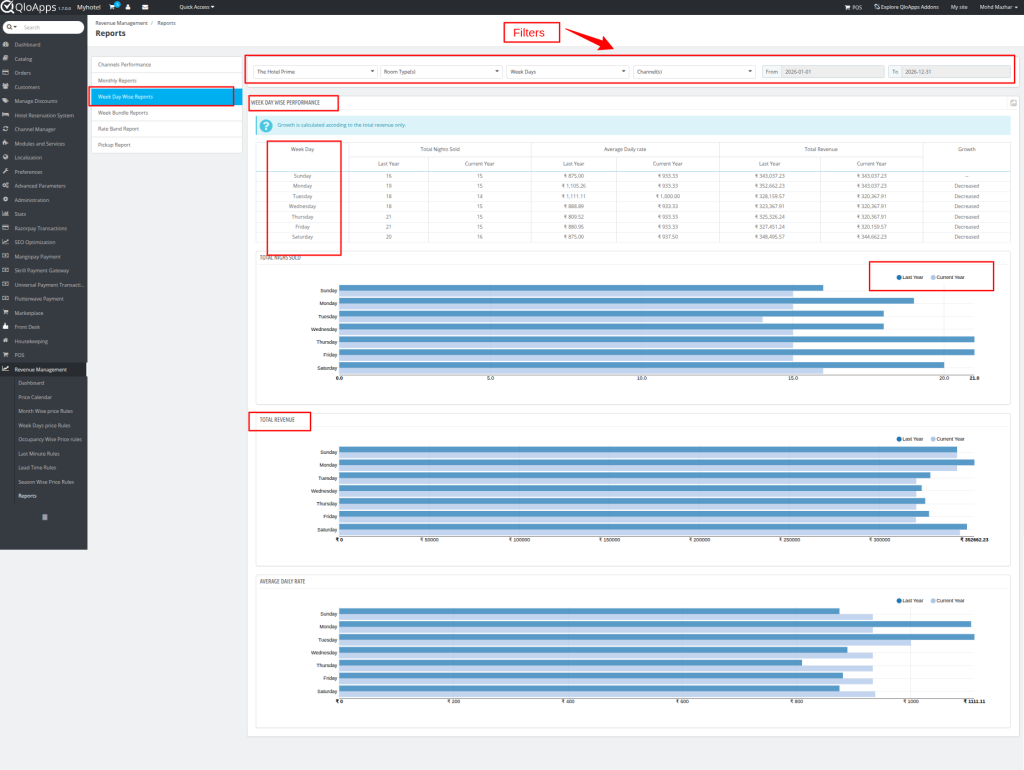The image size is (1024, 770).
Task: Toggle Last Year series in Total Nights Sold legend
Action: coord(910,277)
